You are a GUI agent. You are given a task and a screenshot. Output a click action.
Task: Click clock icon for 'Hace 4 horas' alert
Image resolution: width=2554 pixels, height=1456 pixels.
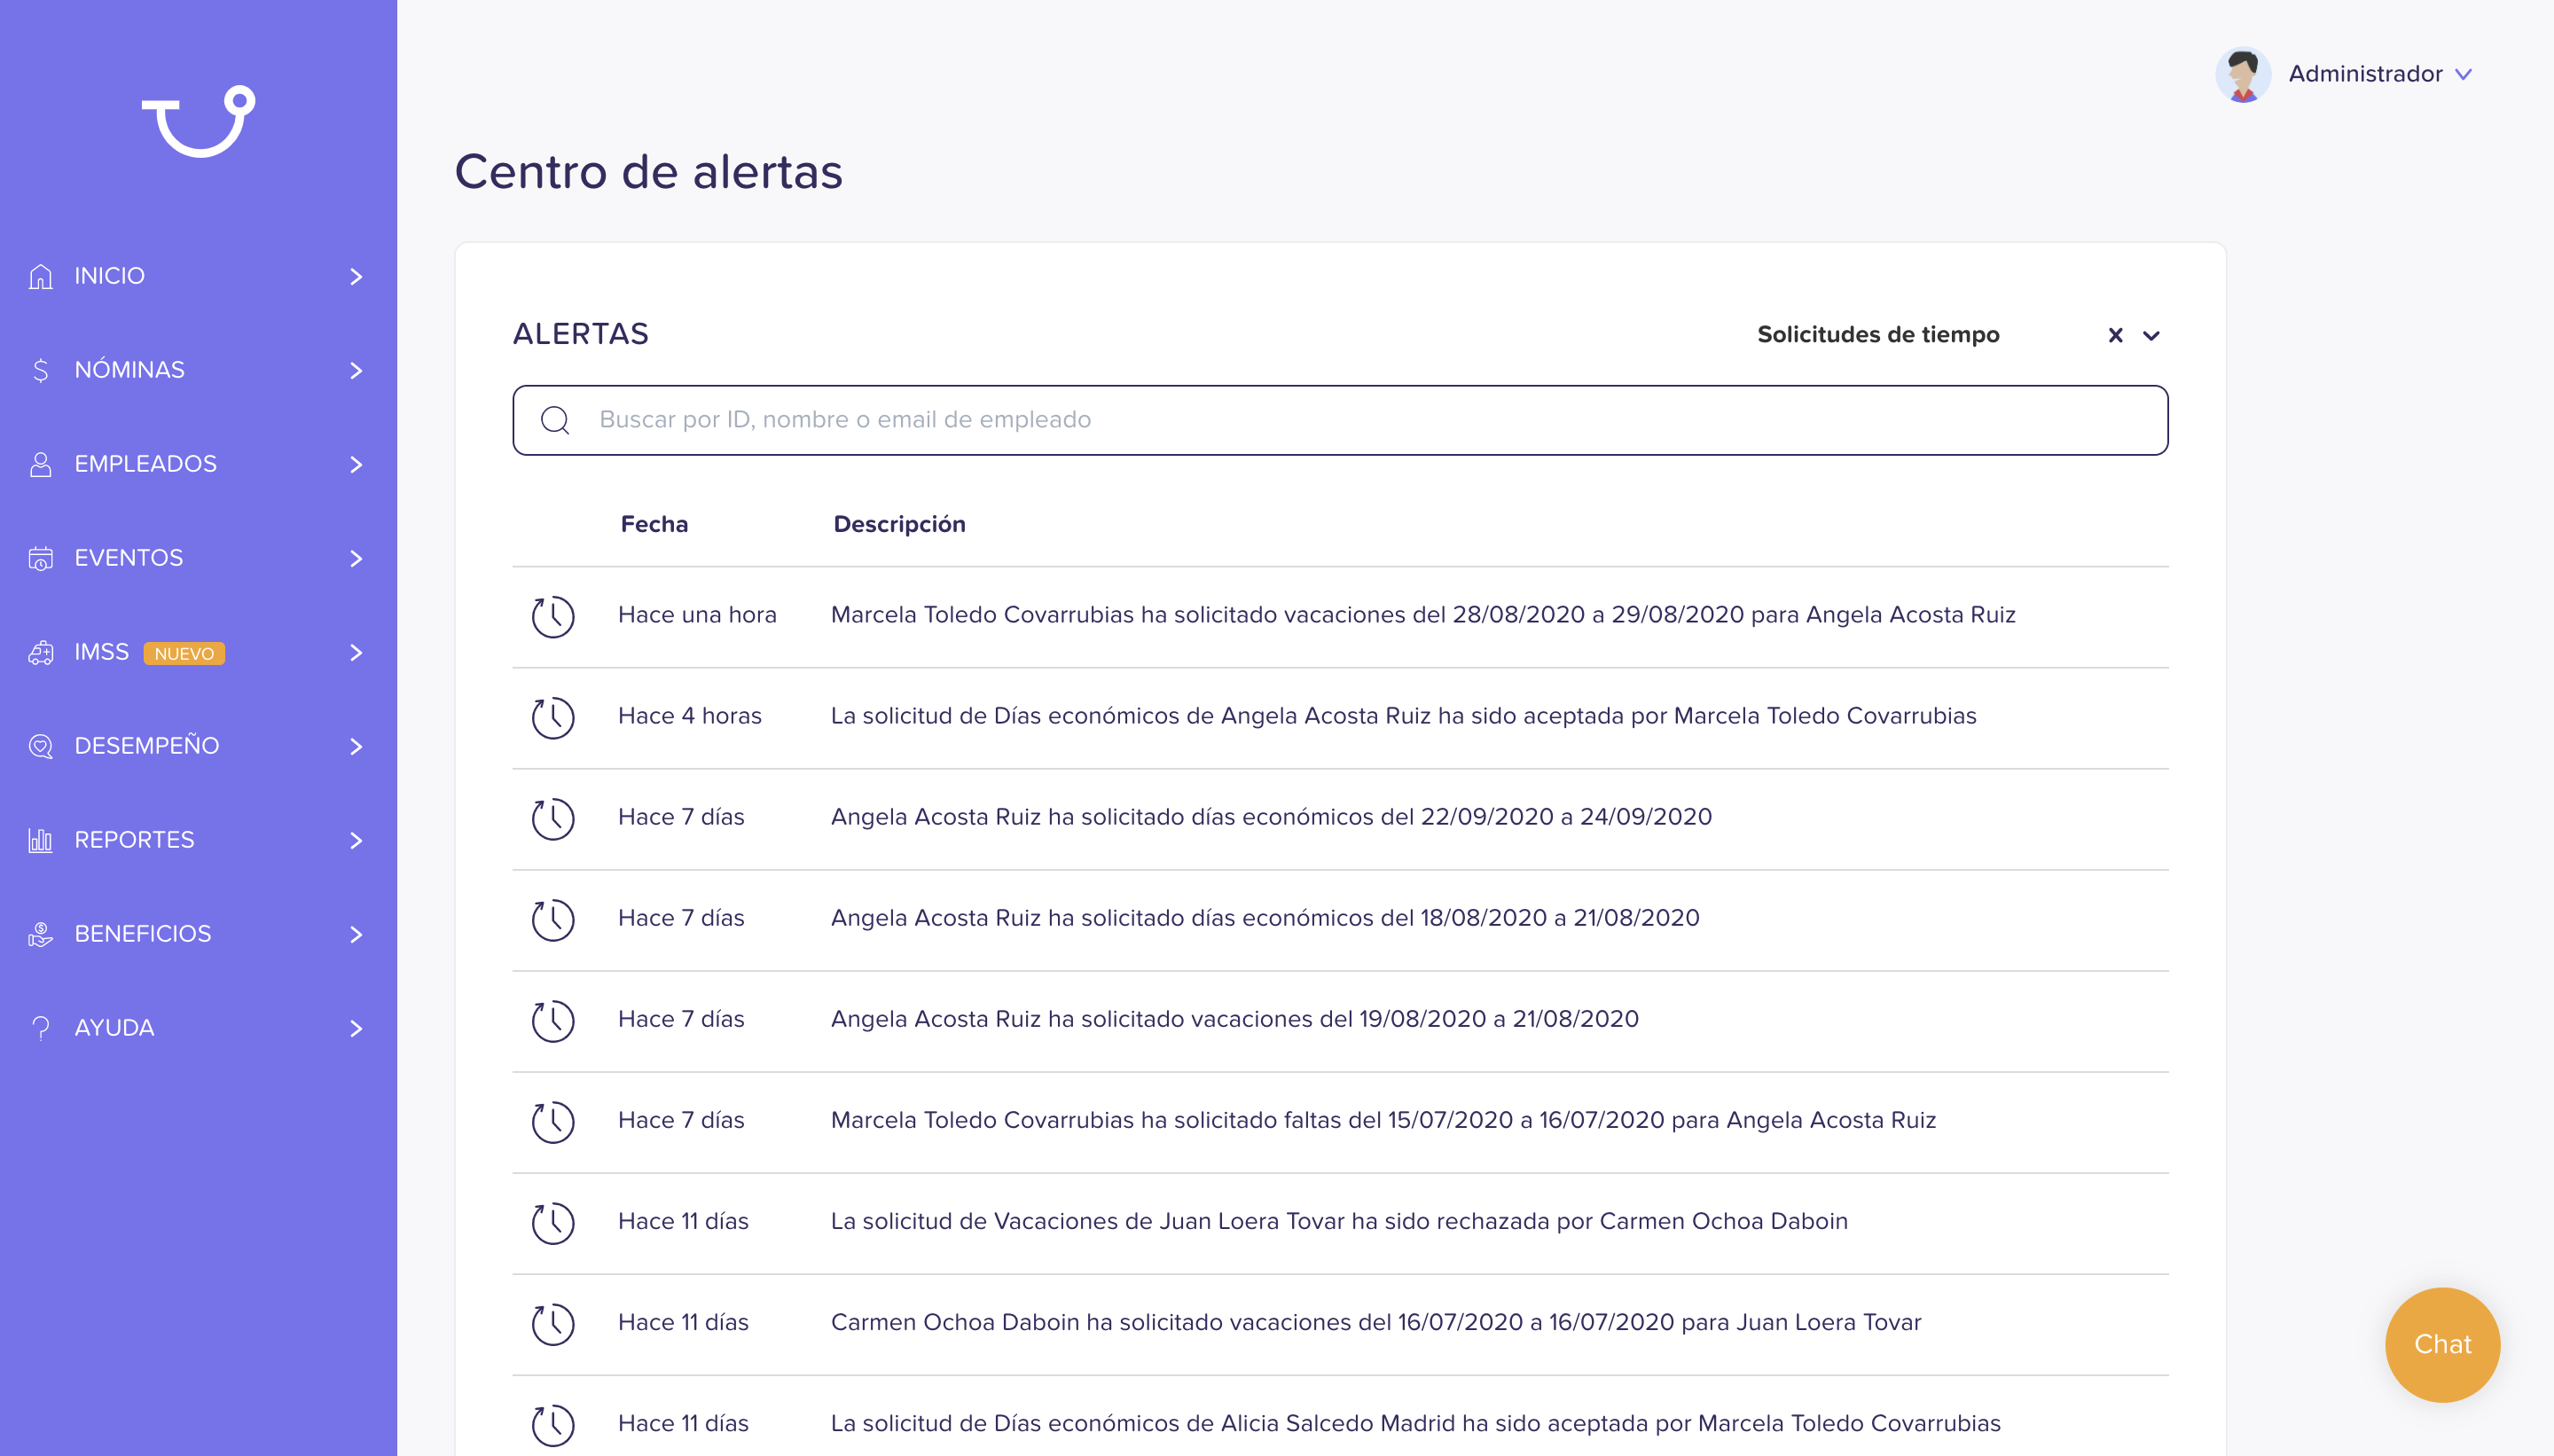pyautogui.click(x=553, y=717)
